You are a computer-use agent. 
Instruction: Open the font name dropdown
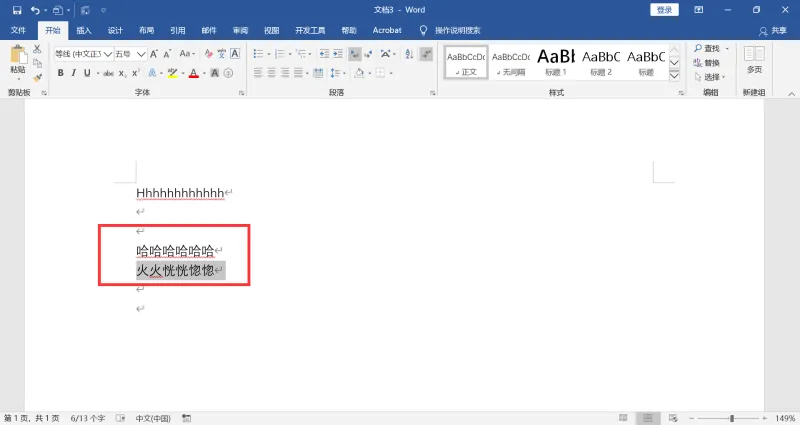click(x=108, y=54)
